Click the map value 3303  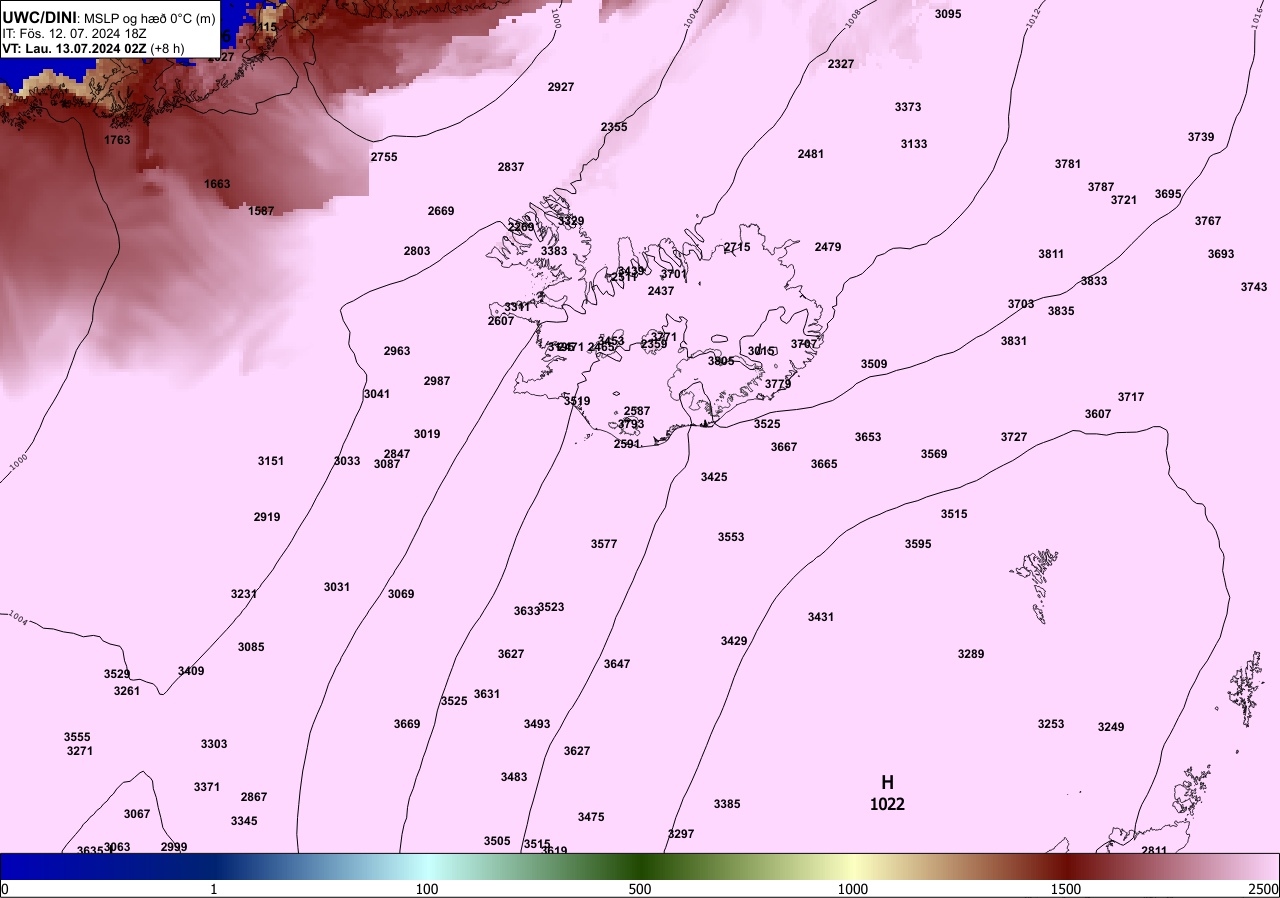(214, 744)
